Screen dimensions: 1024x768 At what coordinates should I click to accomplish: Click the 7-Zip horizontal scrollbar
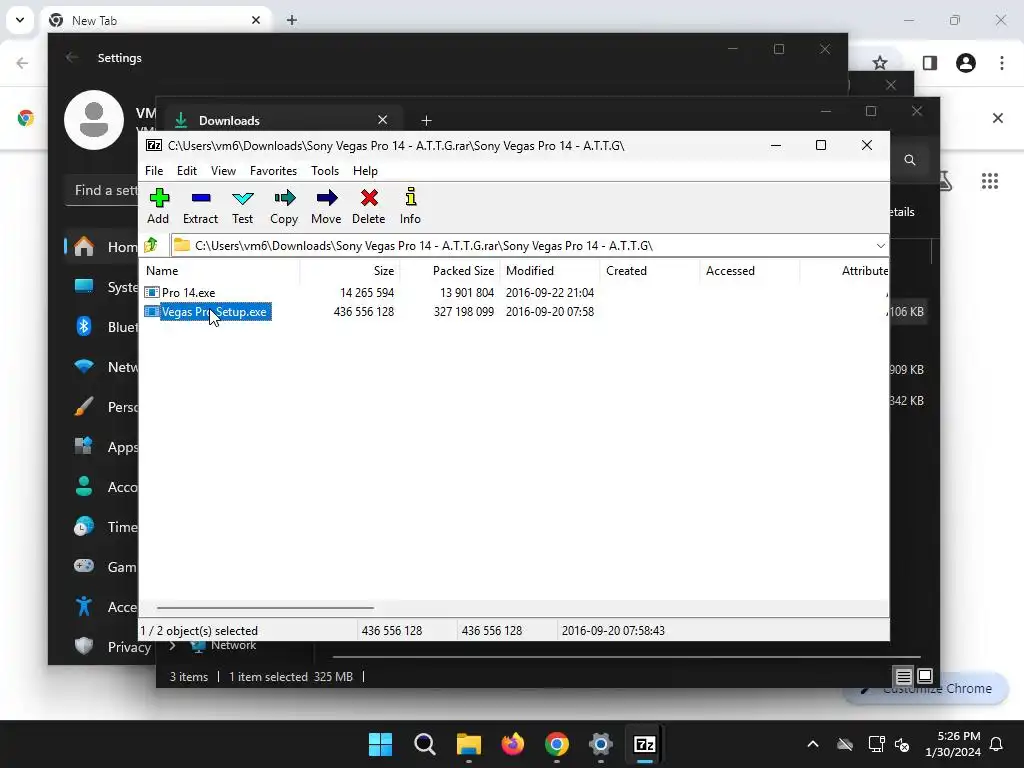coord(265,607)
